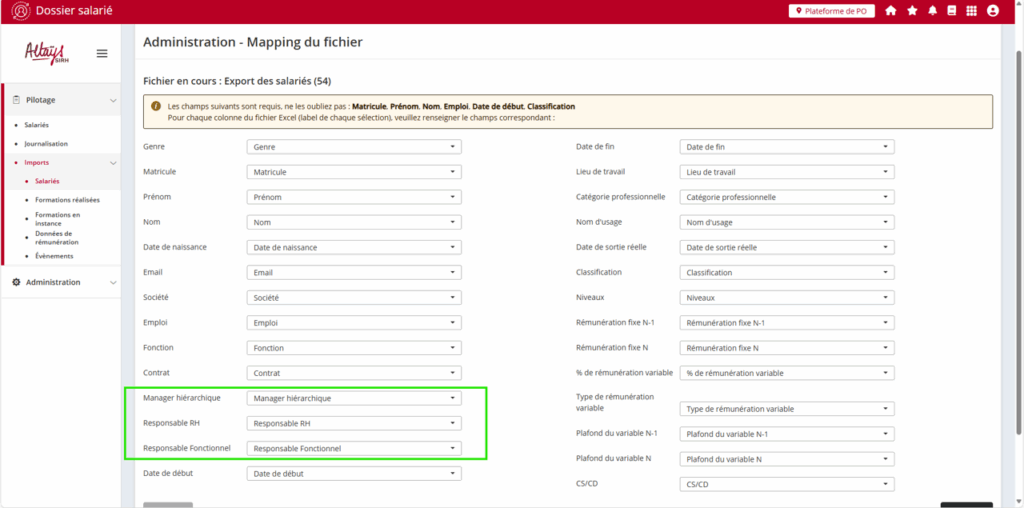Click the Altays SIRH logo
This screenshot has width=1024, height=508.
[45, 52]
